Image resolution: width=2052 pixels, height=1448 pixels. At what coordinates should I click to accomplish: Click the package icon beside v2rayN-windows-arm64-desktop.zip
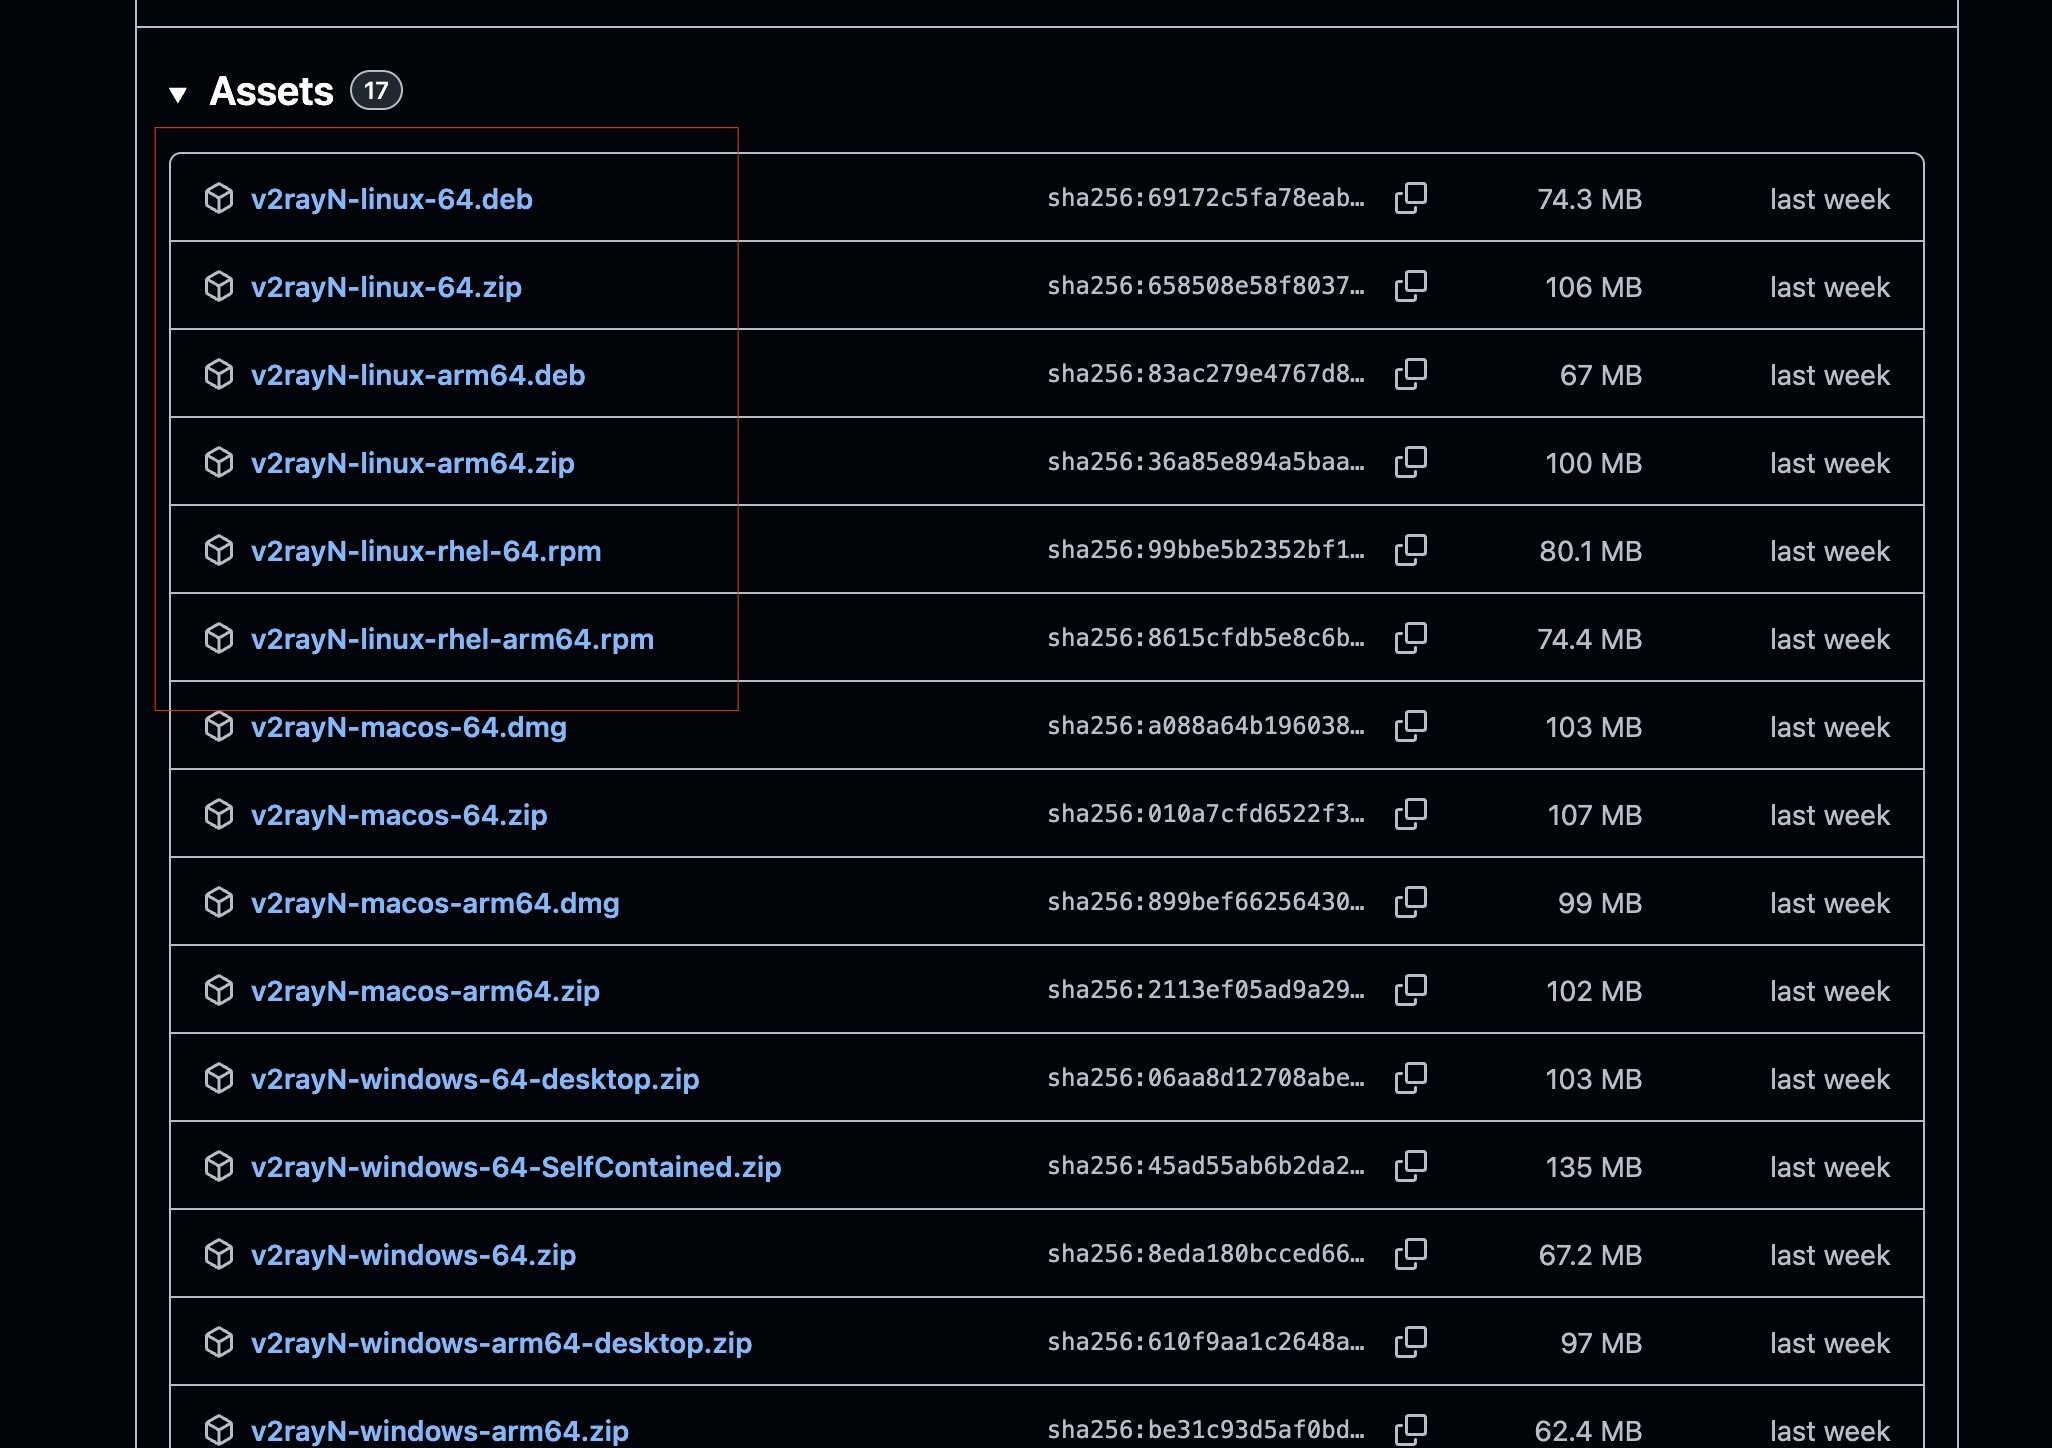pyautogui.click(x=219, y=1343)
